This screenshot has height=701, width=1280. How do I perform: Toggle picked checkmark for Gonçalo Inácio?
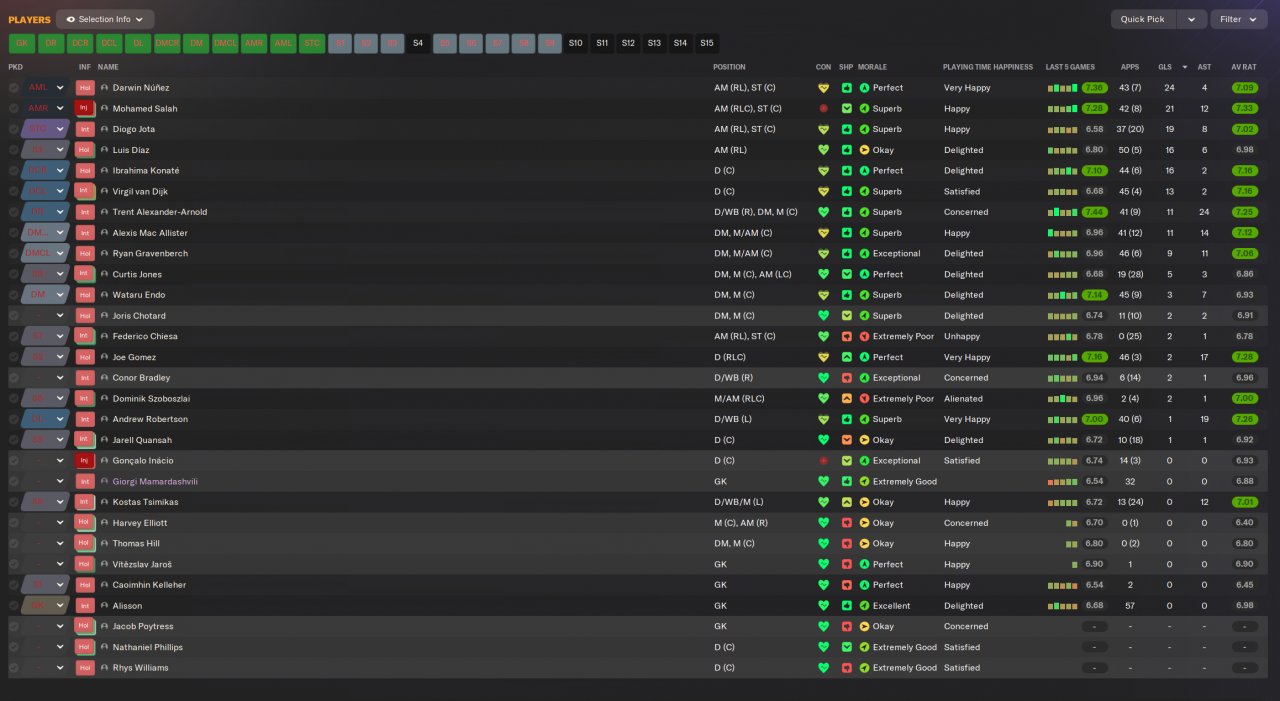point(14,461)
